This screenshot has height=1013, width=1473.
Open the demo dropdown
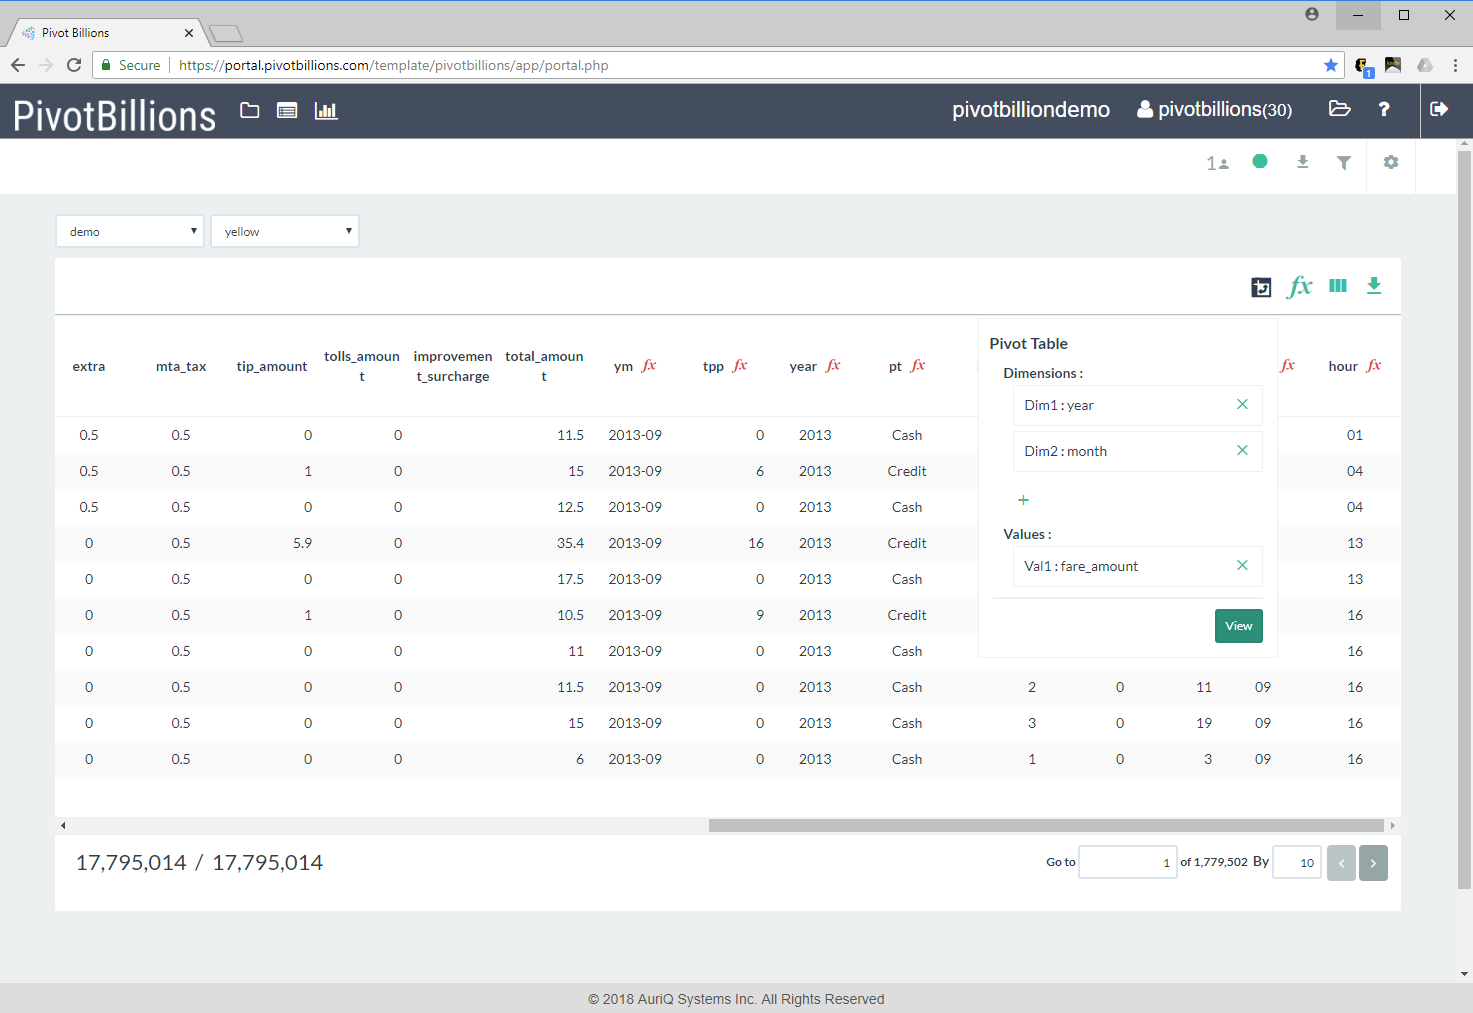click(x=130, y=231)
